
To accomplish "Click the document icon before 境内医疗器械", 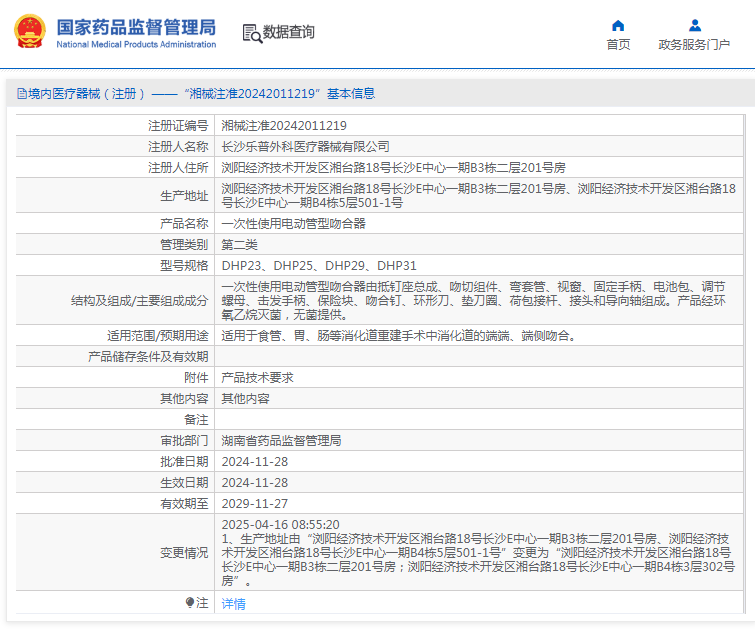I will (22, 93).
